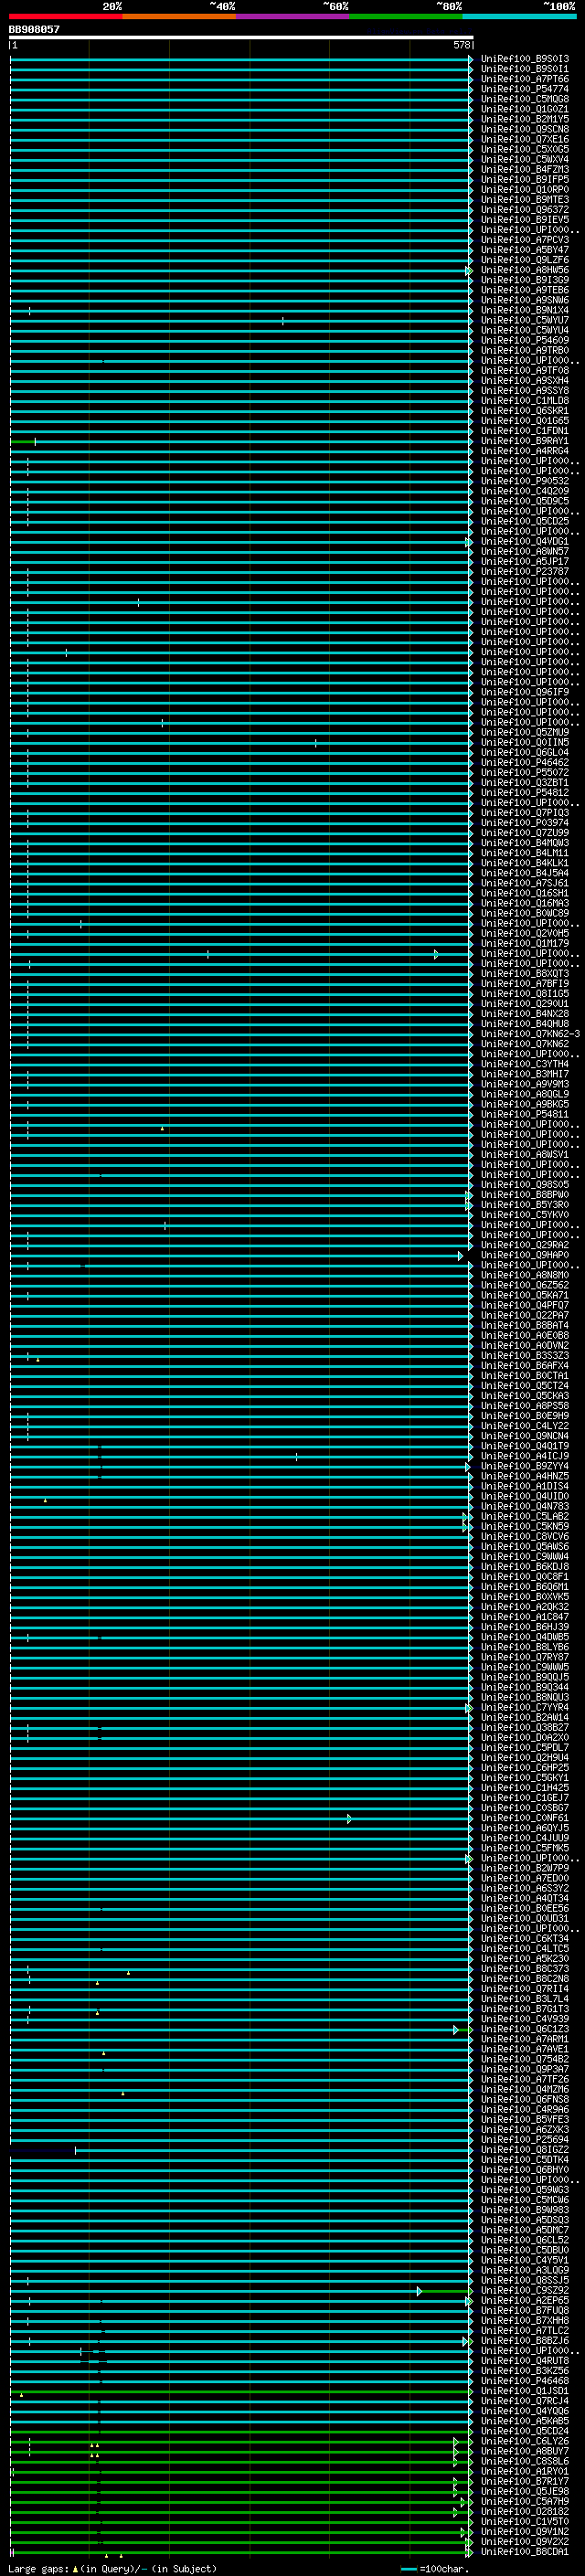Select hit UniRef100_Q96372
This screenshot has width=585, height=2576.
(524, 210)
